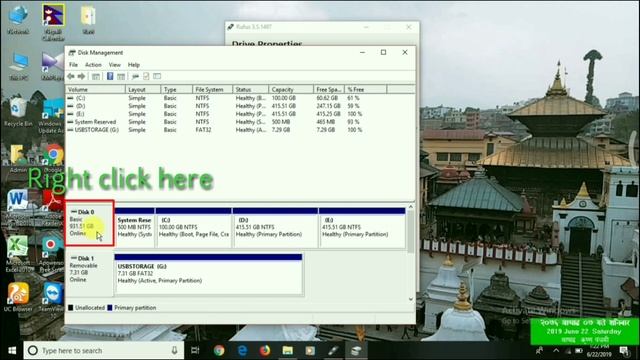Select the Google Chrome desktop icon

pyautogui.click(x=53, y=158)
